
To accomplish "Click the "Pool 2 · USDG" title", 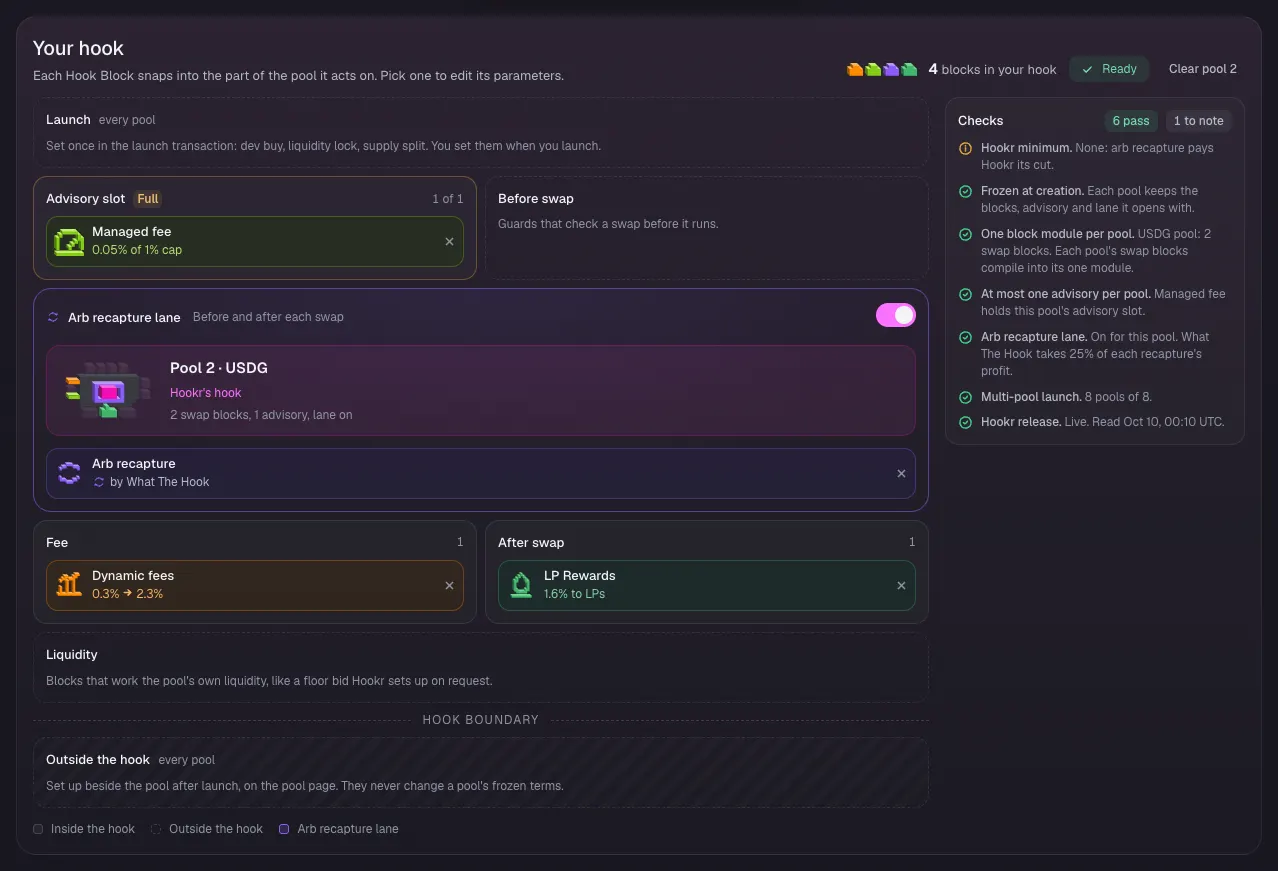I will coord(219,368).
